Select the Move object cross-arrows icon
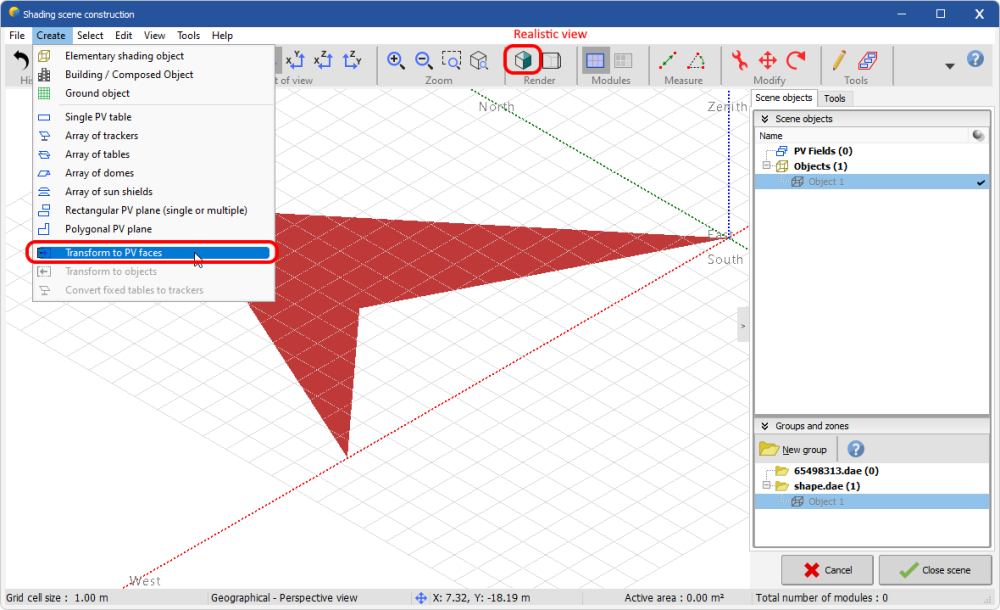 (768, 60)
